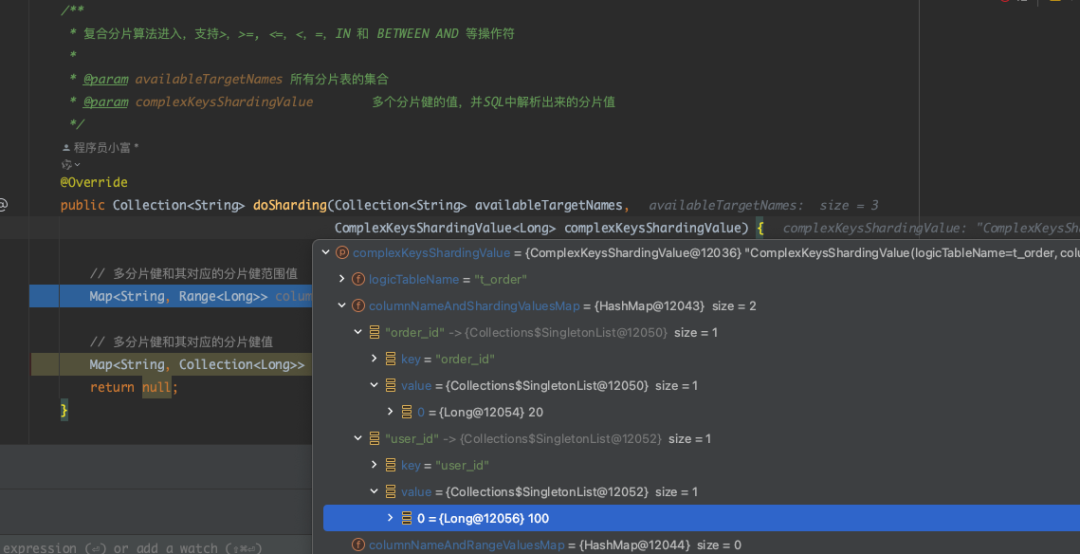Focus the evaluate expression input field
Image resolution: width=1080 pixels, height=554 pixels.
pos(150,547)
